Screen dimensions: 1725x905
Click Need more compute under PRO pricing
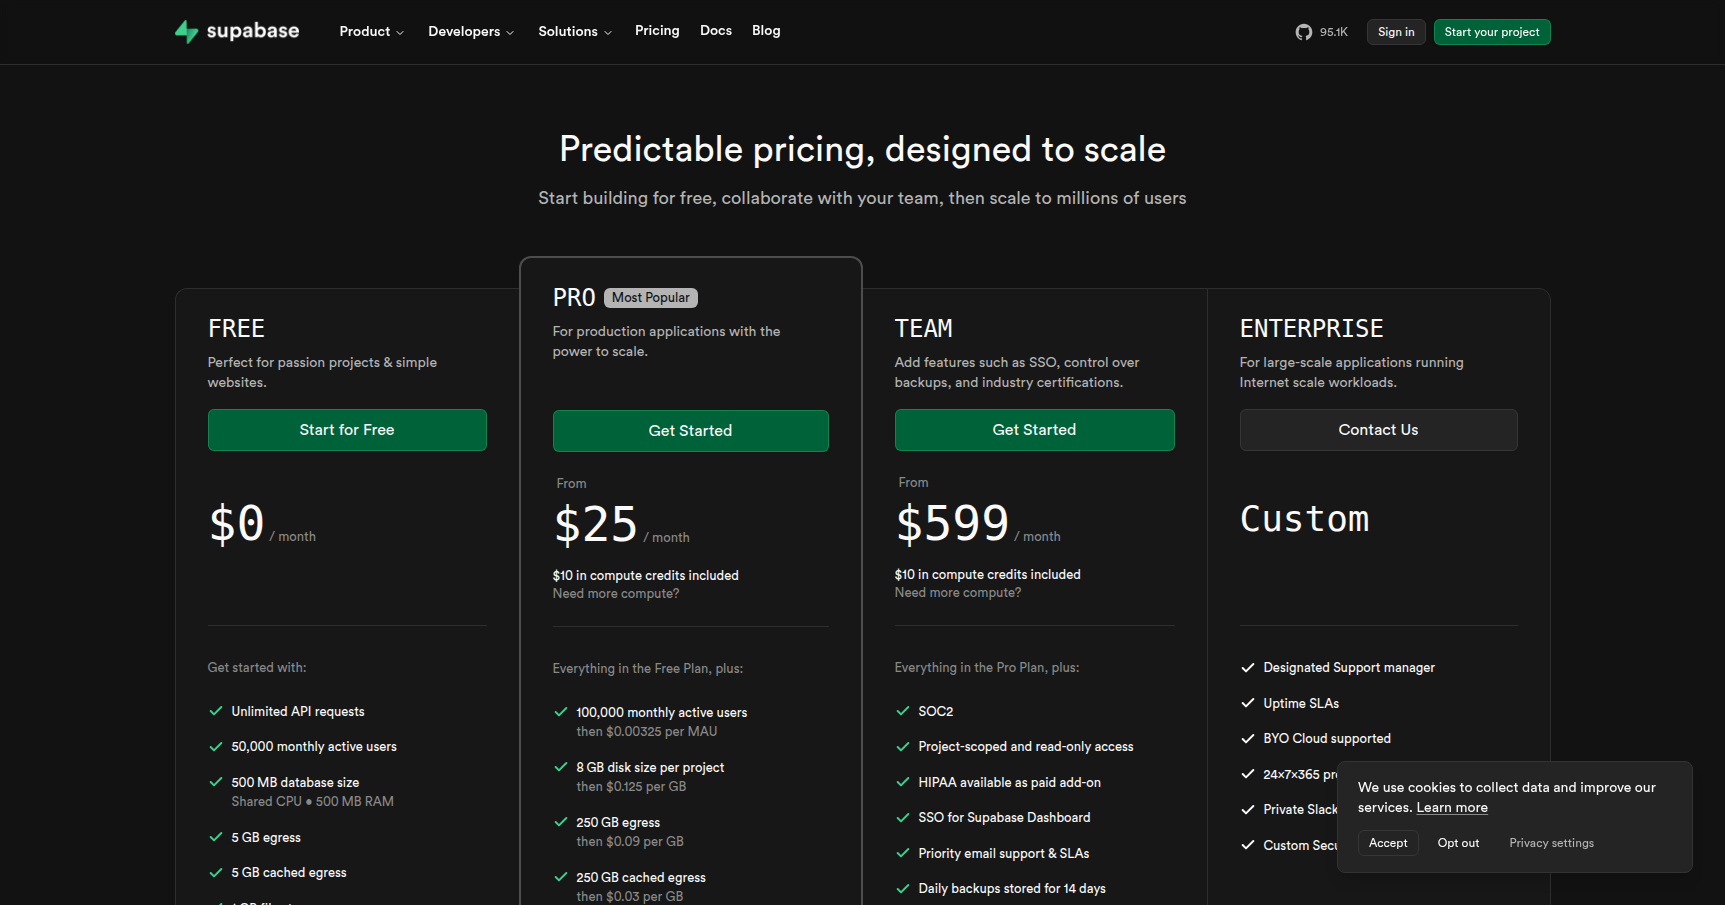616,594
